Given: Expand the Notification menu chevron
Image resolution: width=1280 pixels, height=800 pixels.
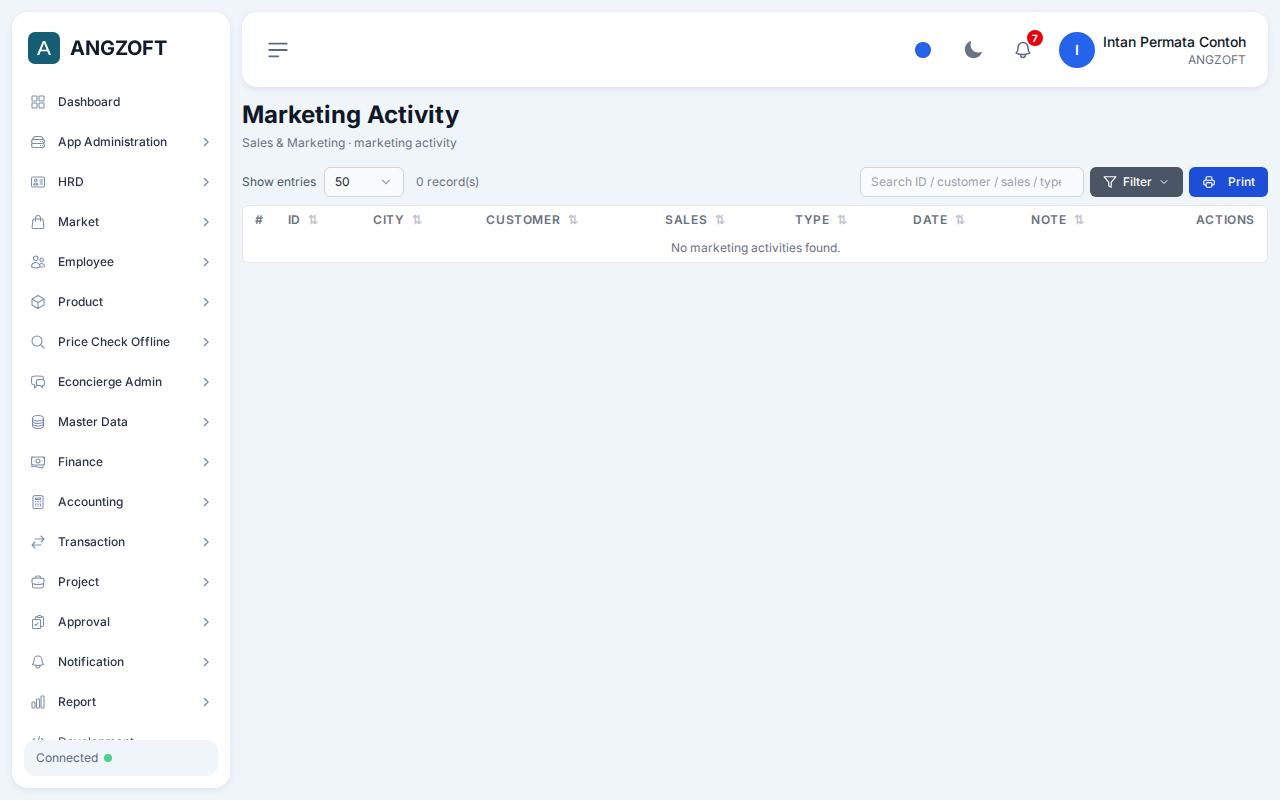Looking at the screenshot, I should (206, 662).
